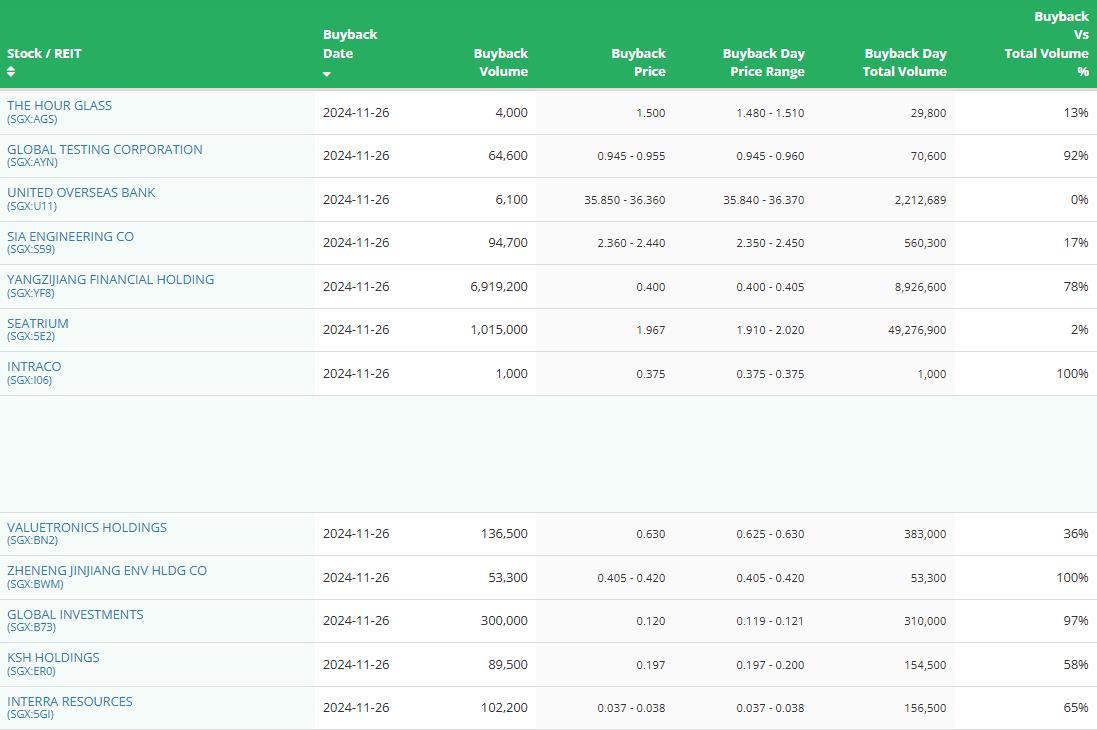Click total volume 2,212,689 cell
The image size is (1097, 730).
[920, 199]
